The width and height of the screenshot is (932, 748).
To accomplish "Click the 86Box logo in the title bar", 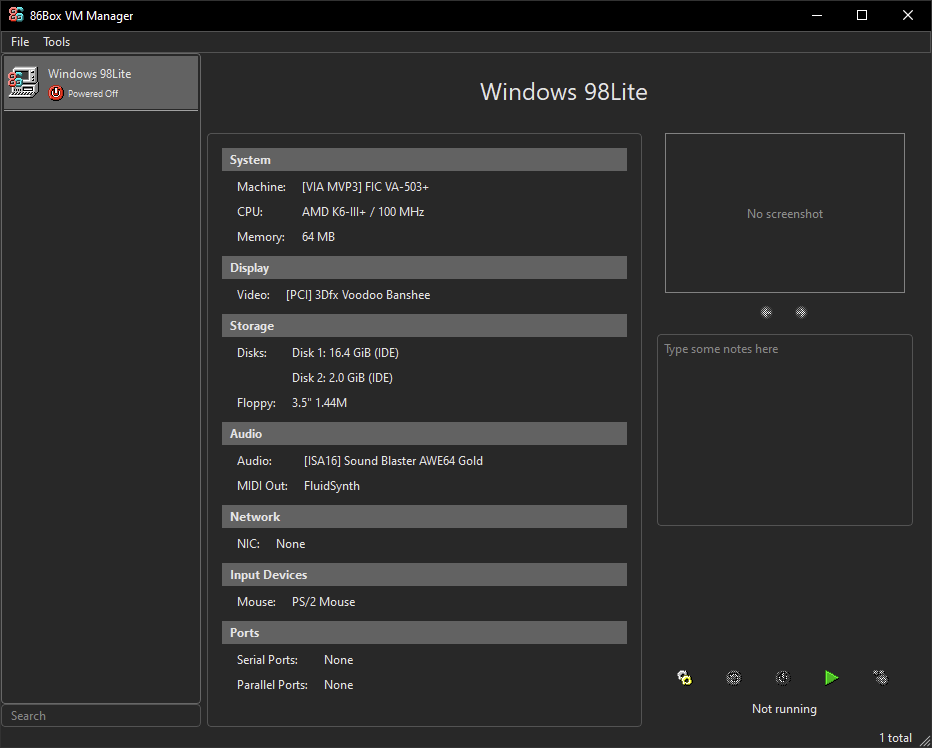I will [x=16, y=15].
